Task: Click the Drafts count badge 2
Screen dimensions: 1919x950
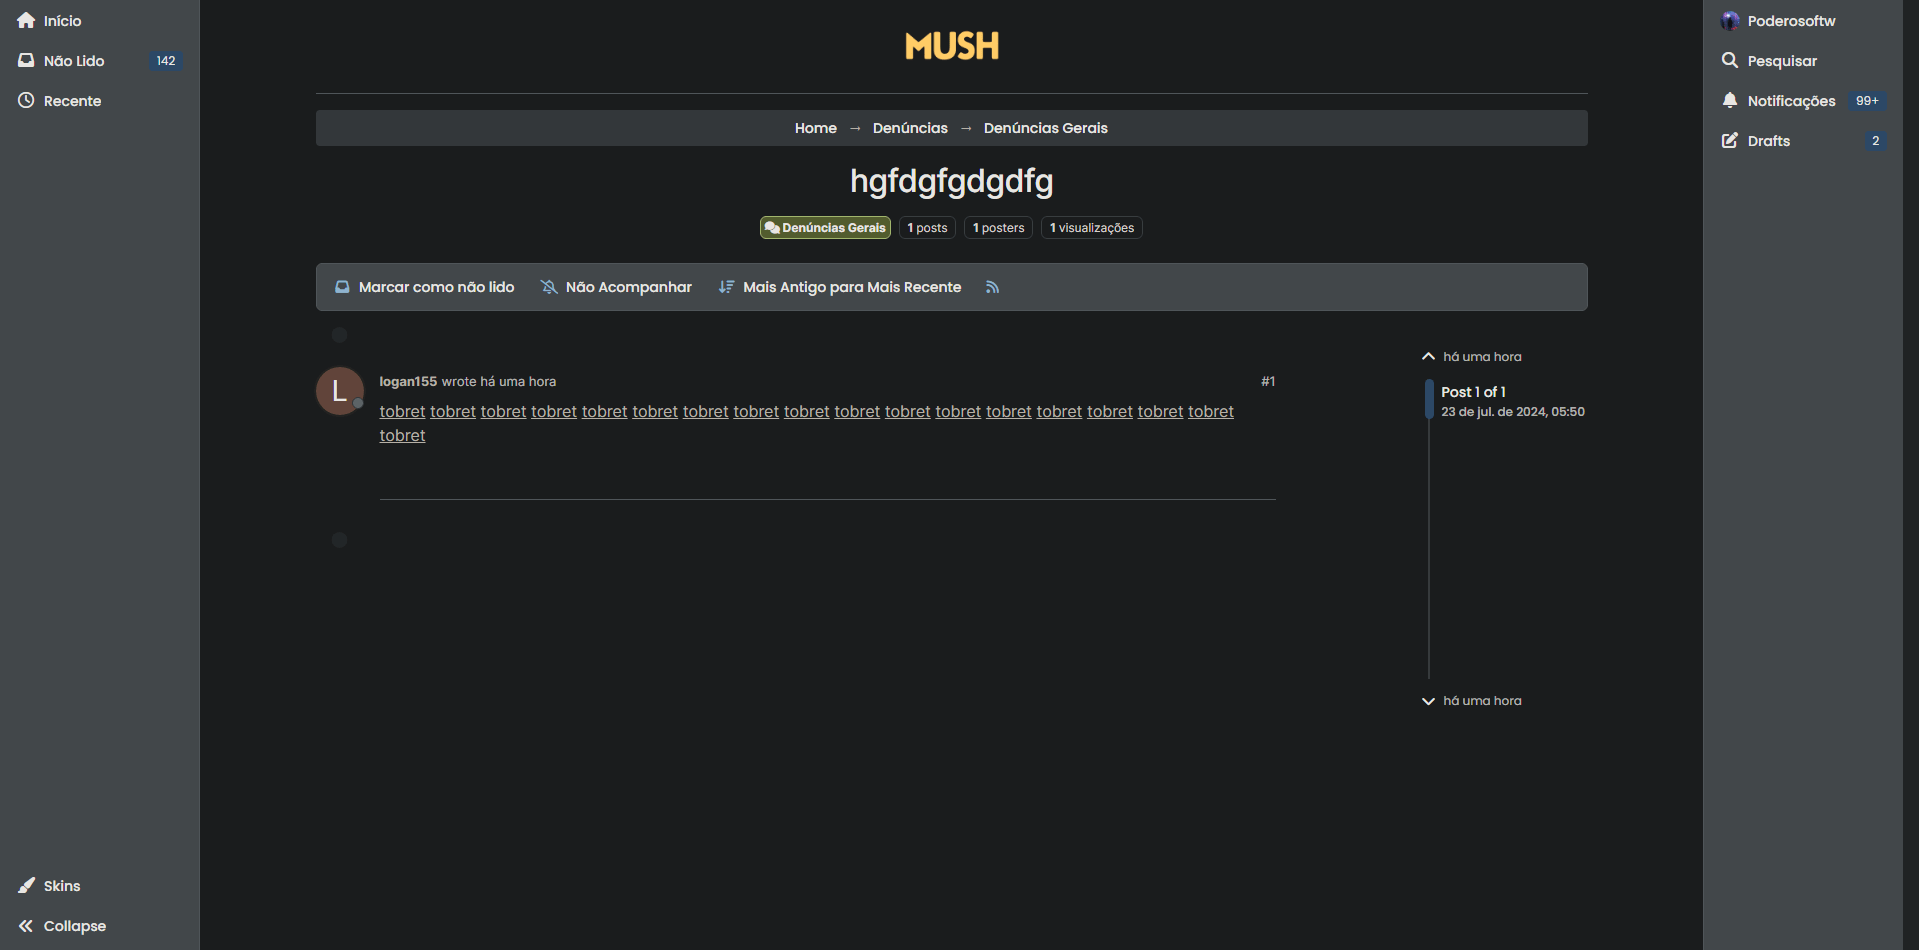Action: (1876, 141)
